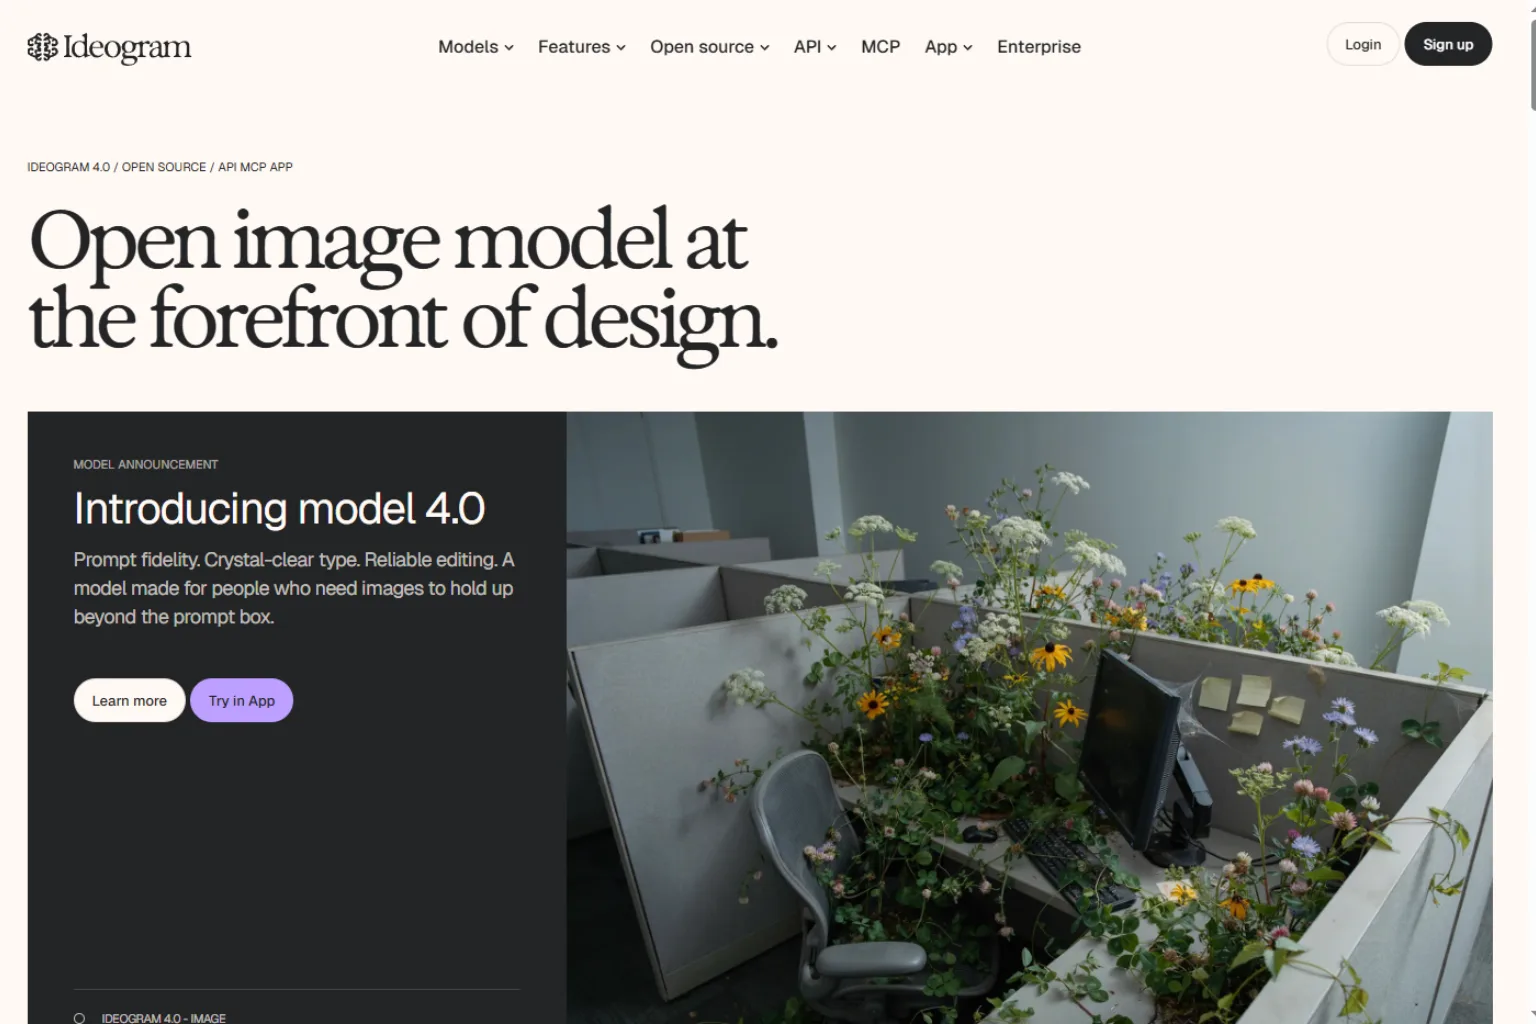The image size is (1536, 1024).
Task: Click the Ideogram wordmark text
Action: point(127,47)
